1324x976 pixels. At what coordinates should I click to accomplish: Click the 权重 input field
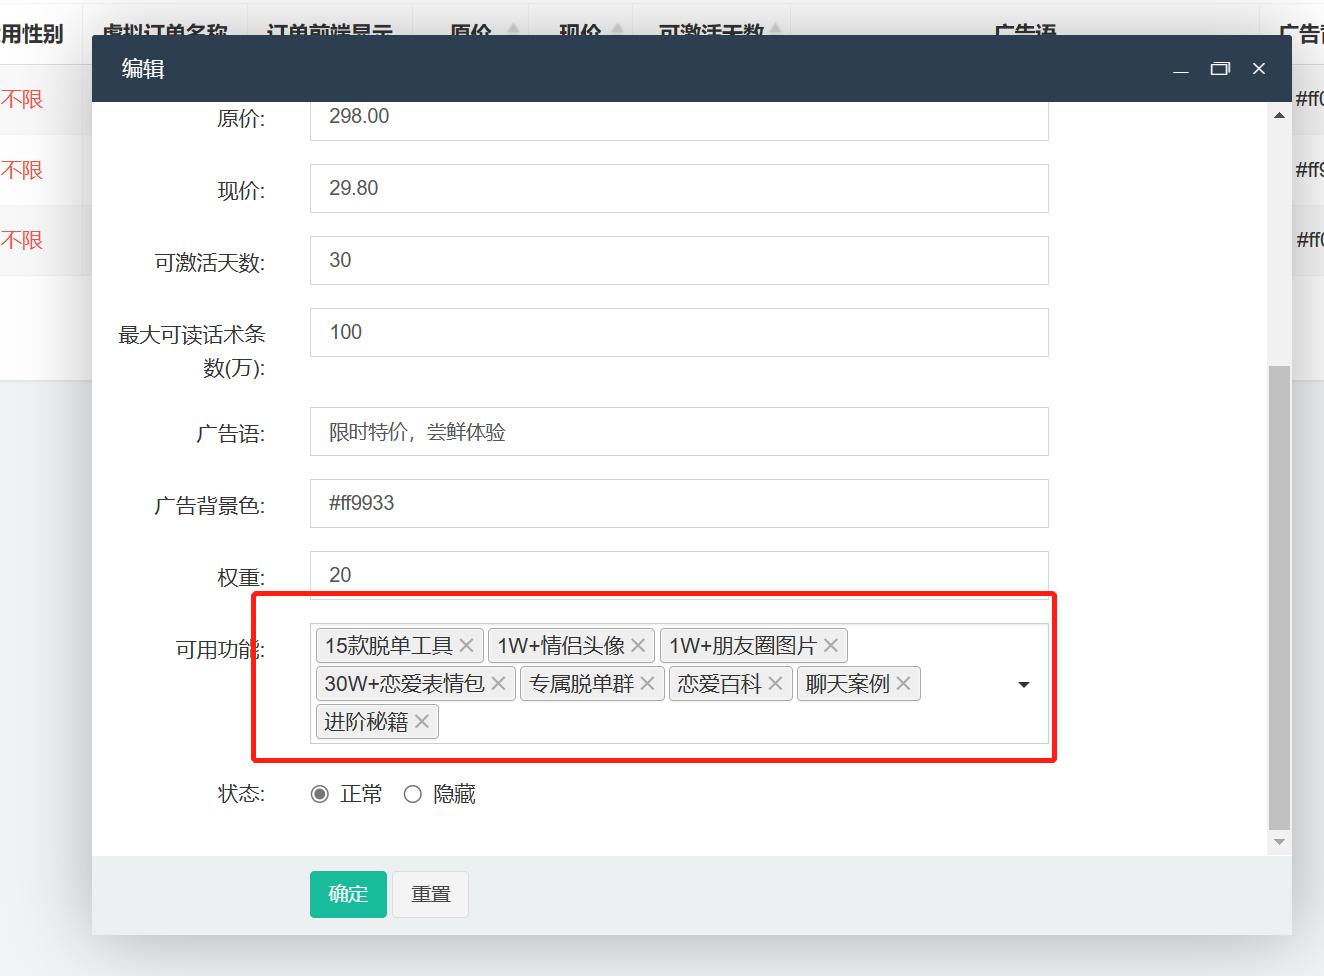pos(679,575)
